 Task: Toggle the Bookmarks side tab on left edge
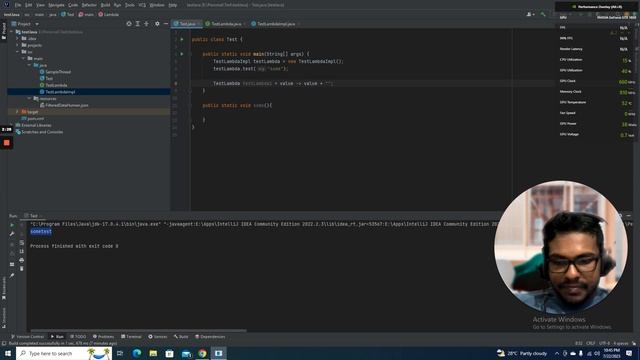tap(4, 288)
